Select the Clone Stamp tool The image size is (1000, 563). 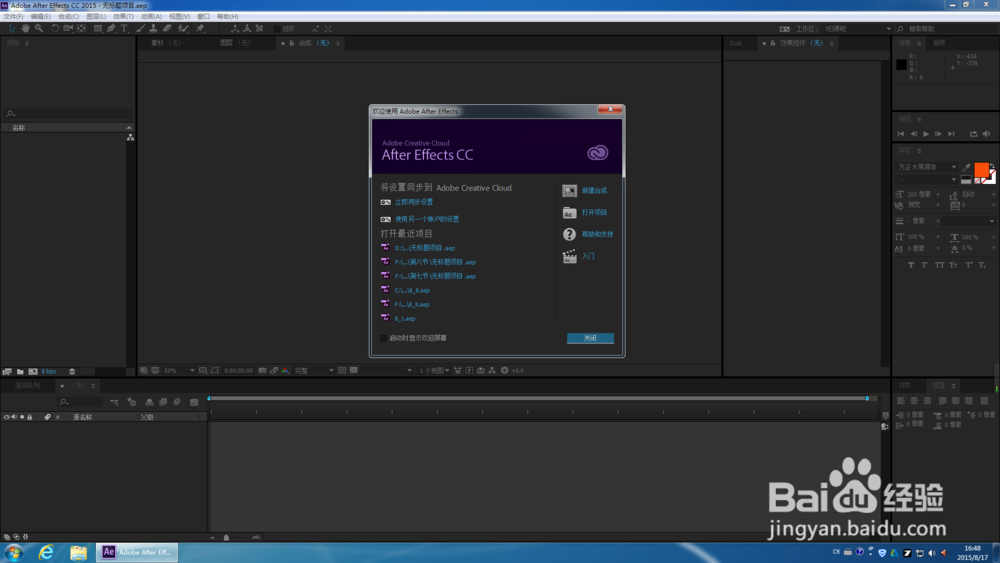(x=154, y=29)
